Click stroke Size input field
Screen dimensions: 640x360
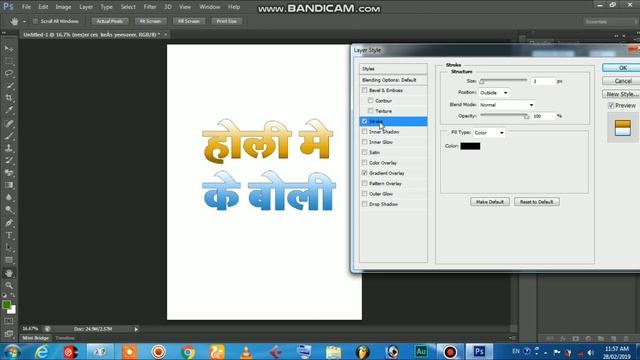coord(543,81)
